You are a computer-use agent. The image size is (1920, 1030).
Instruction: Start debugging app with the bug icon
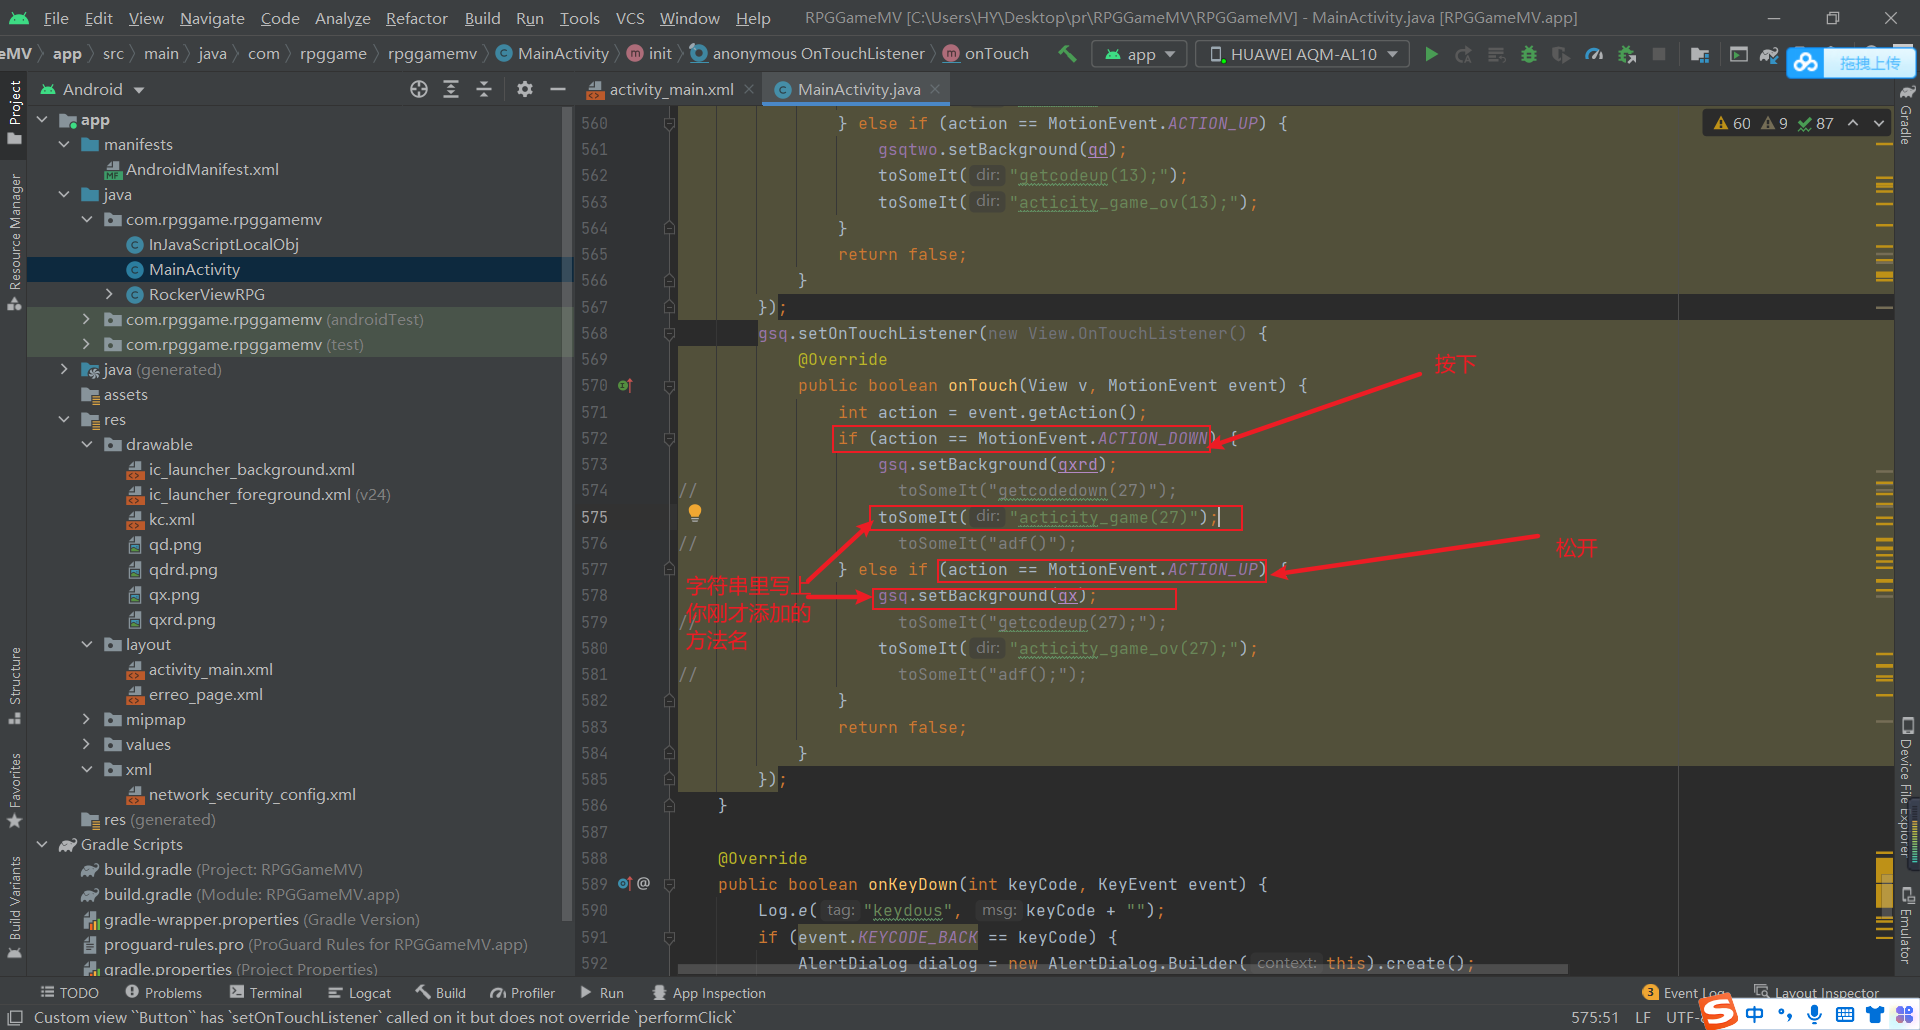[1528, 54]
